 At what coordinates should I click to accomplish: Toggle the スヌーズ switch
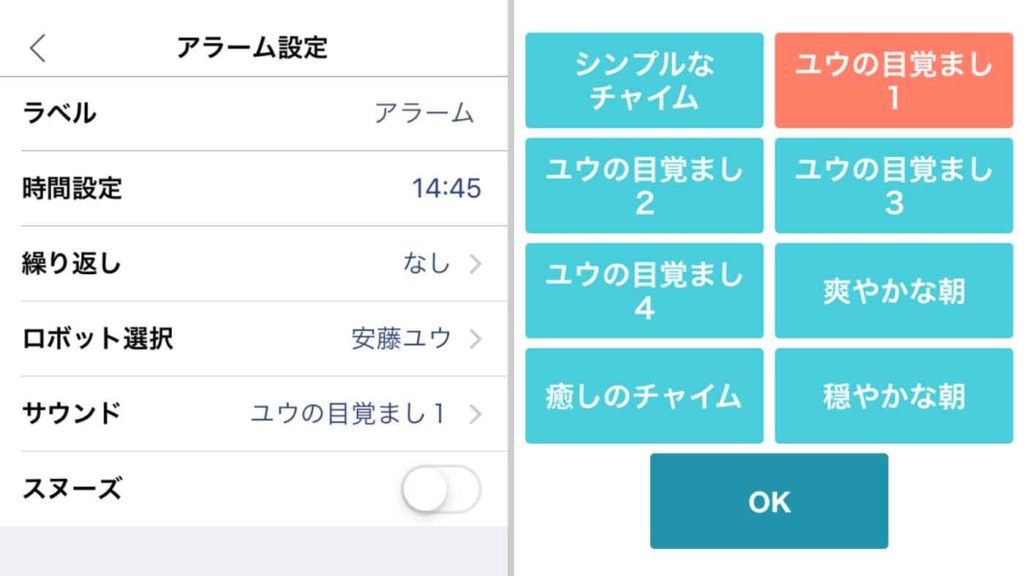point(441,488)
